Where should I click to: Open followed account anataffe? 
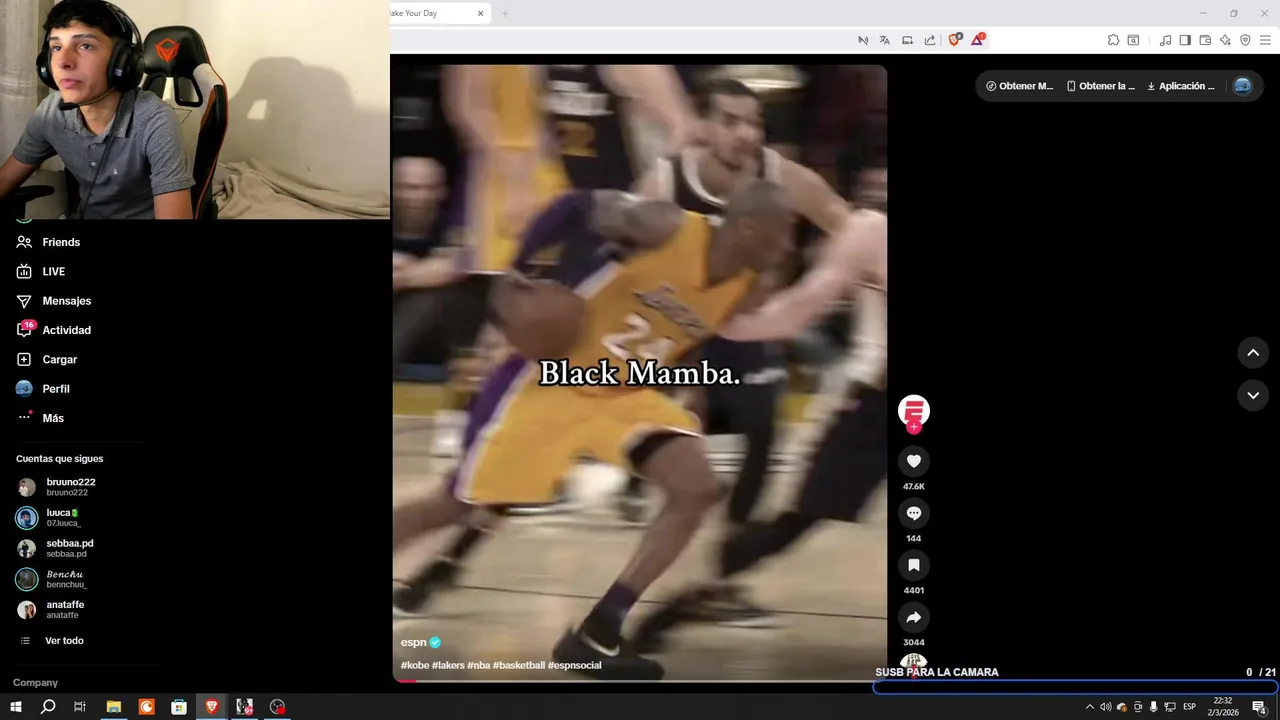tap(51, 609)
